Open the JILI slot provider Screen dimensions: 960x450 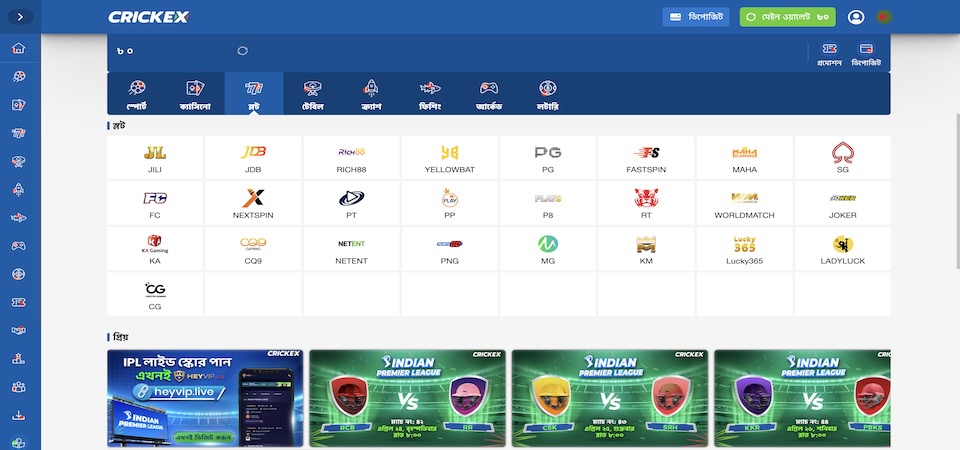tap(155, 158)
